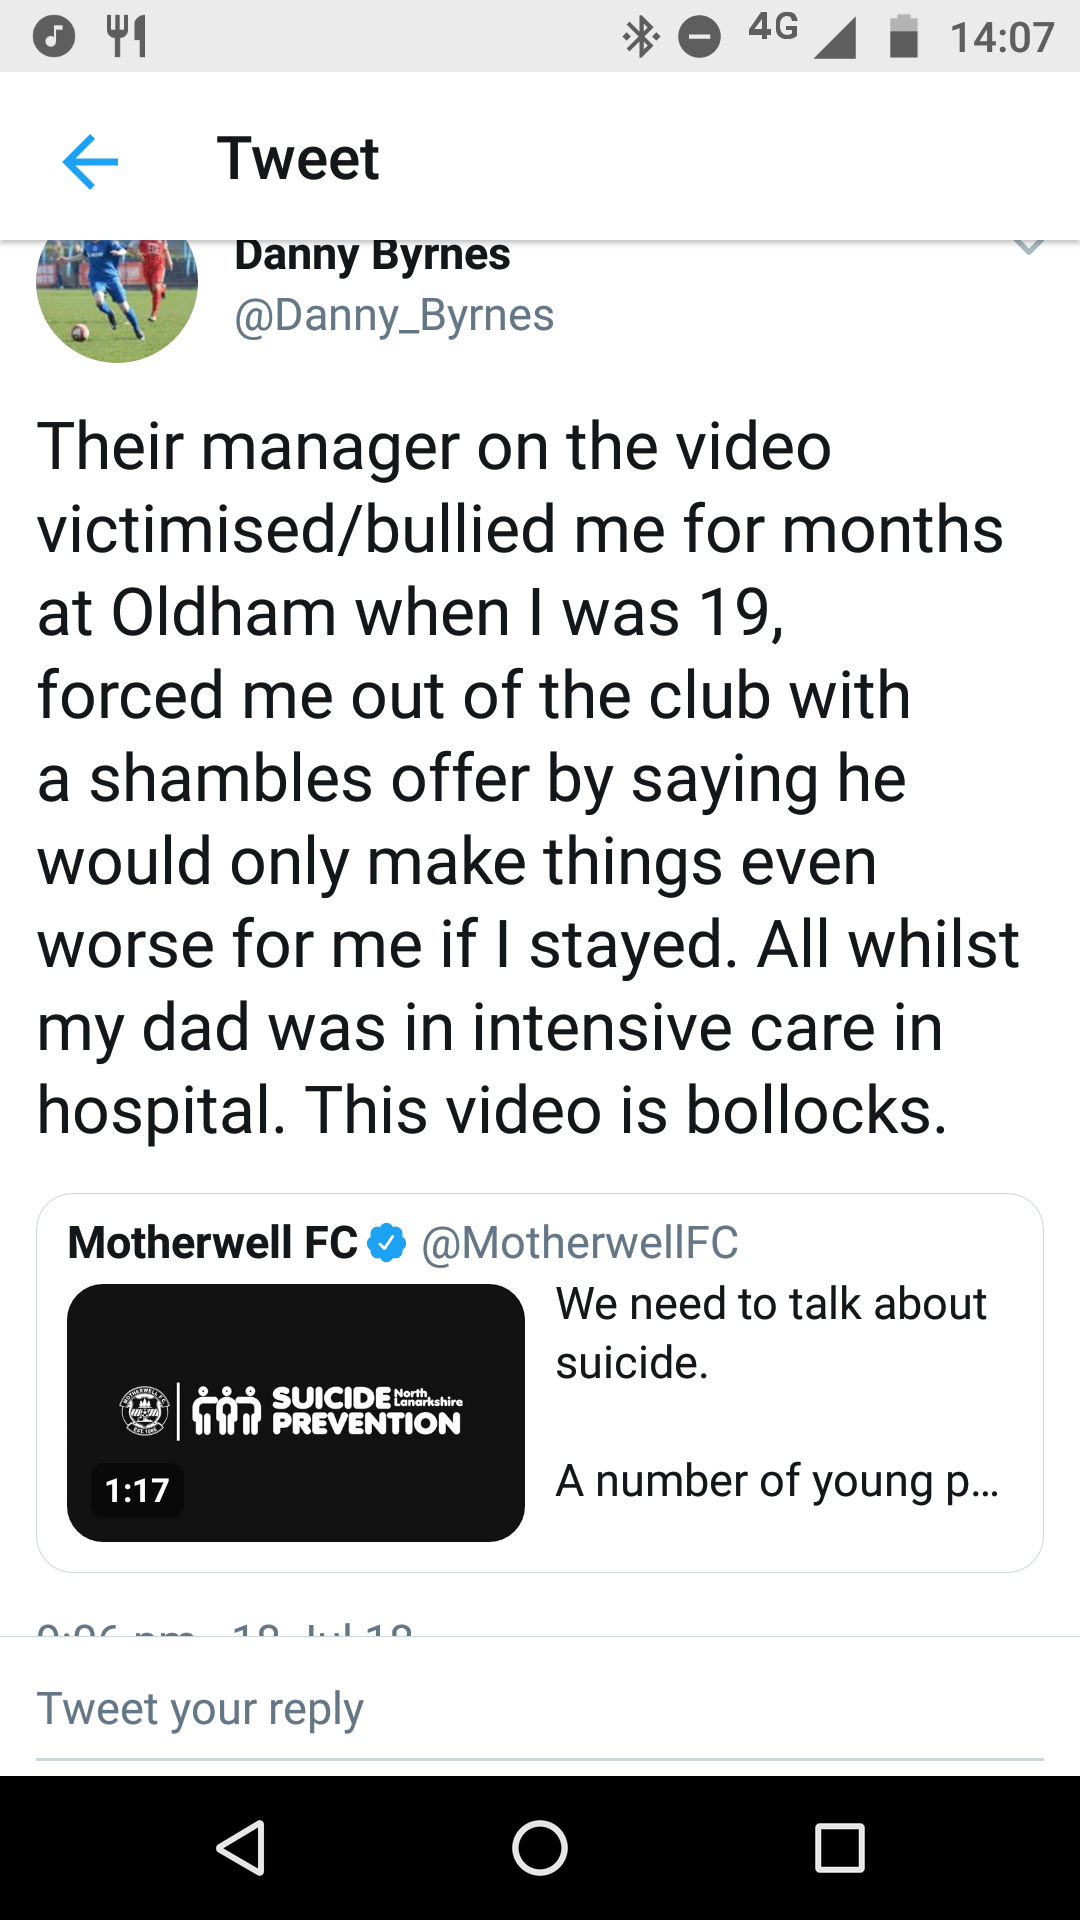Image resolution: width=1080 pixels, height=1920 pixels.
Task: Open the @MotherwellFC handle in quoted tweet
Action: click(580, 1243)
